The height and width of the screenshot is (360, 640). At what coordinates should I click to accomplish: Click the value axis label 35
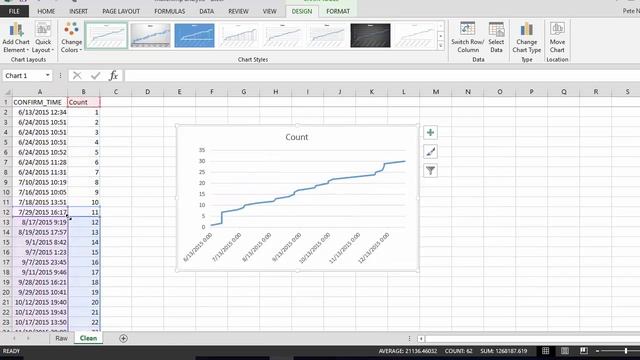(202, 150)
